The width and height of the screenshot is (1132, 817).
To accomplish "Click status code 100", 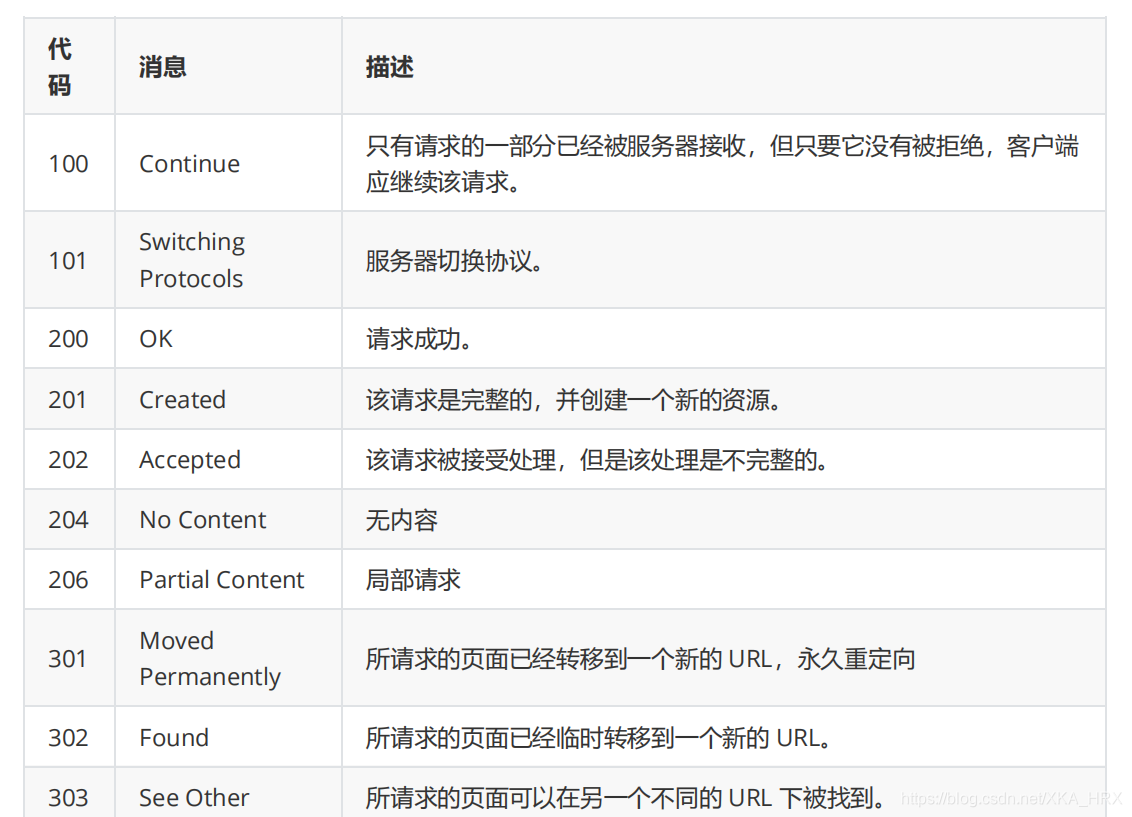I will [x=68, y=164].
